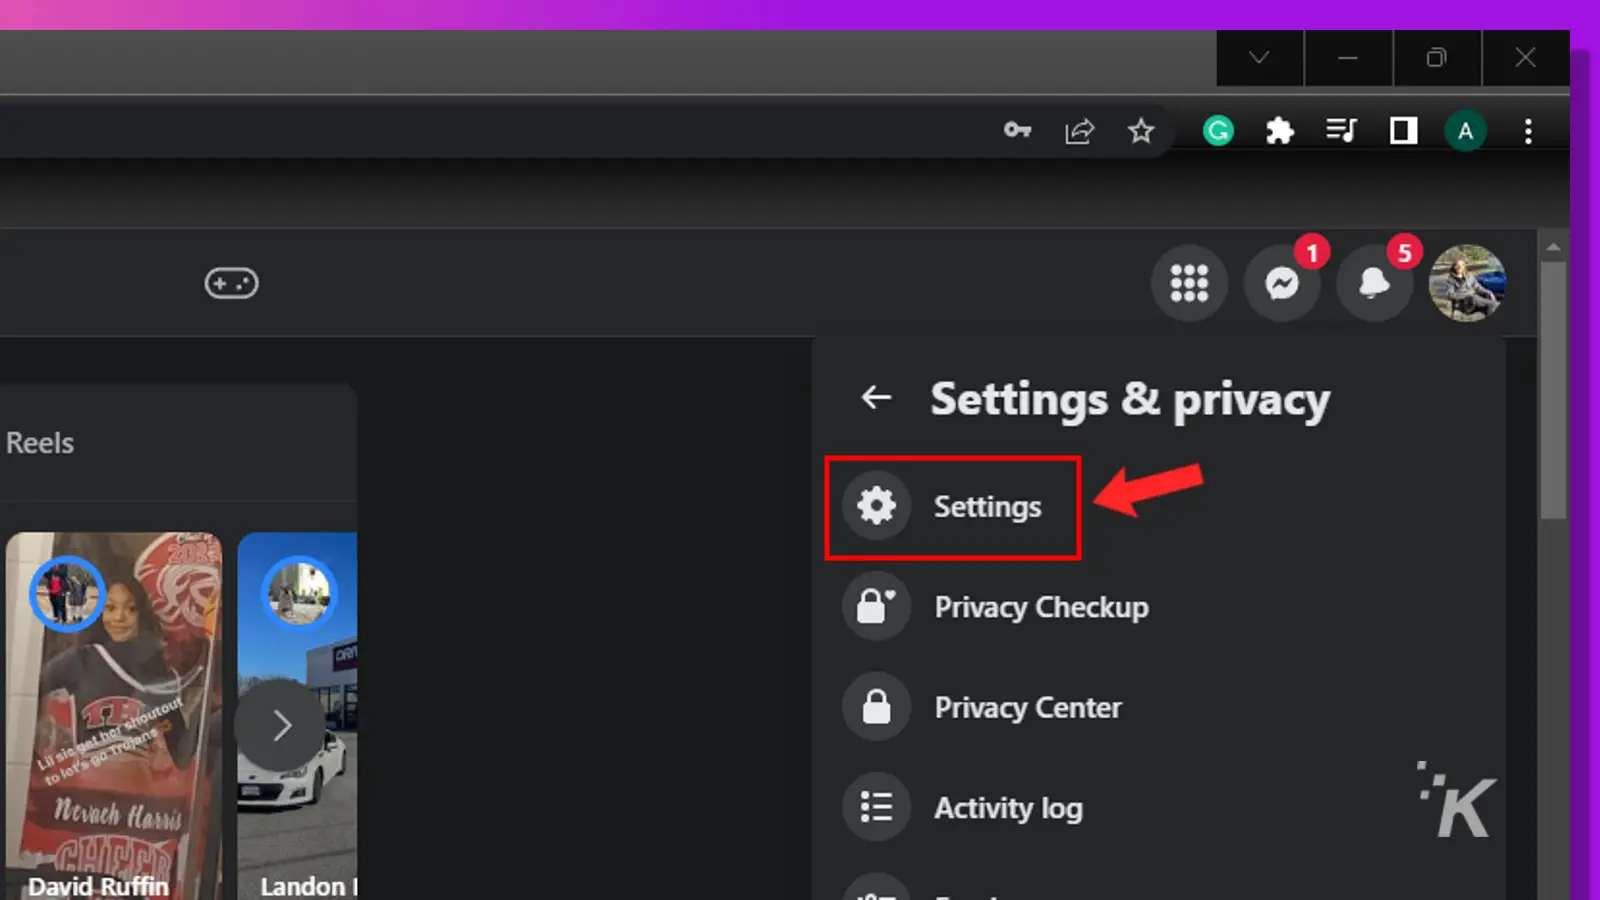The width and height of the screenshot is (1600, 900).
Task: Open the notifications bell
Action: point(1375,283)
